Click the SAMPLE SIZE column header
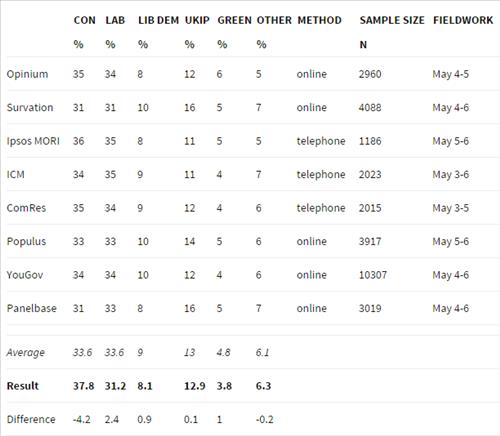Screen dimensions: 500x436 (392, 20)
